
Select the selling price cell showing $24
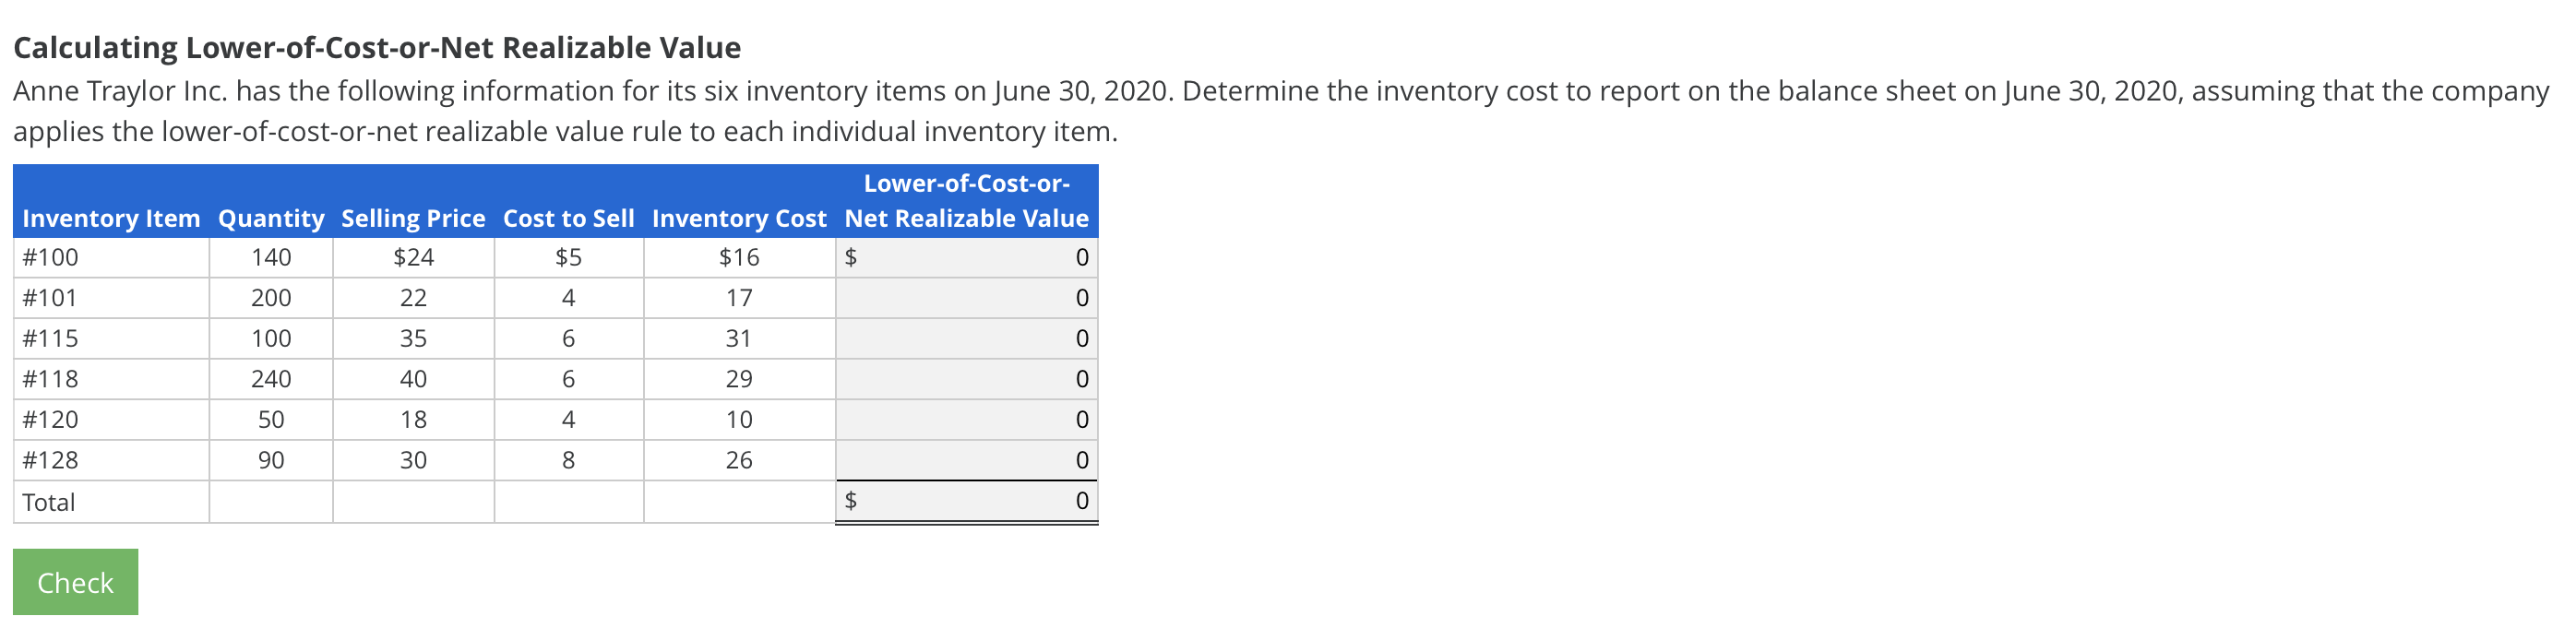click(414, 257)
